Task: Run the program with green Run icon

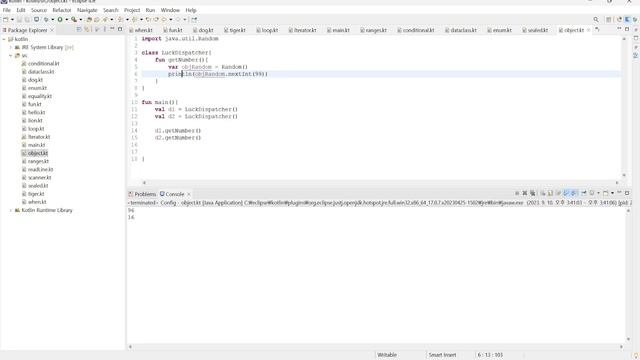Action: pyautogui.click(x=60, y=20)
